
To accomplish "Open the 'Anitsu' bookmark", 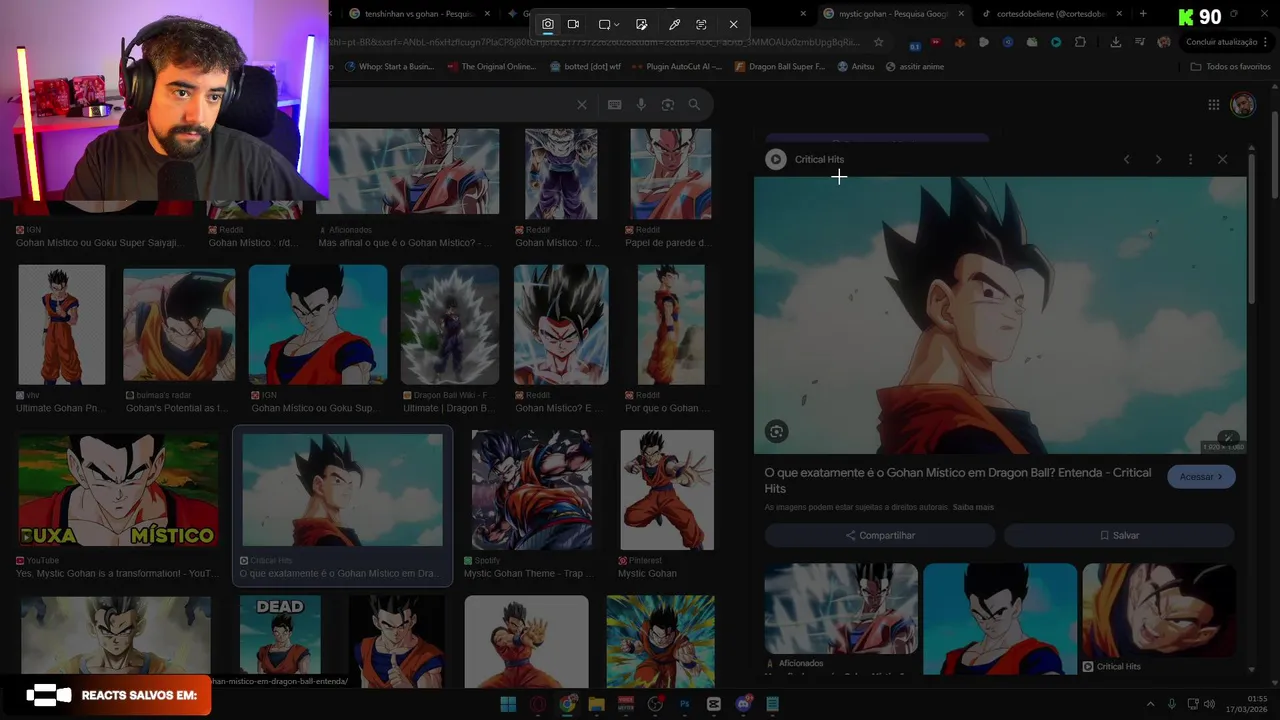I will coord(856,67).
